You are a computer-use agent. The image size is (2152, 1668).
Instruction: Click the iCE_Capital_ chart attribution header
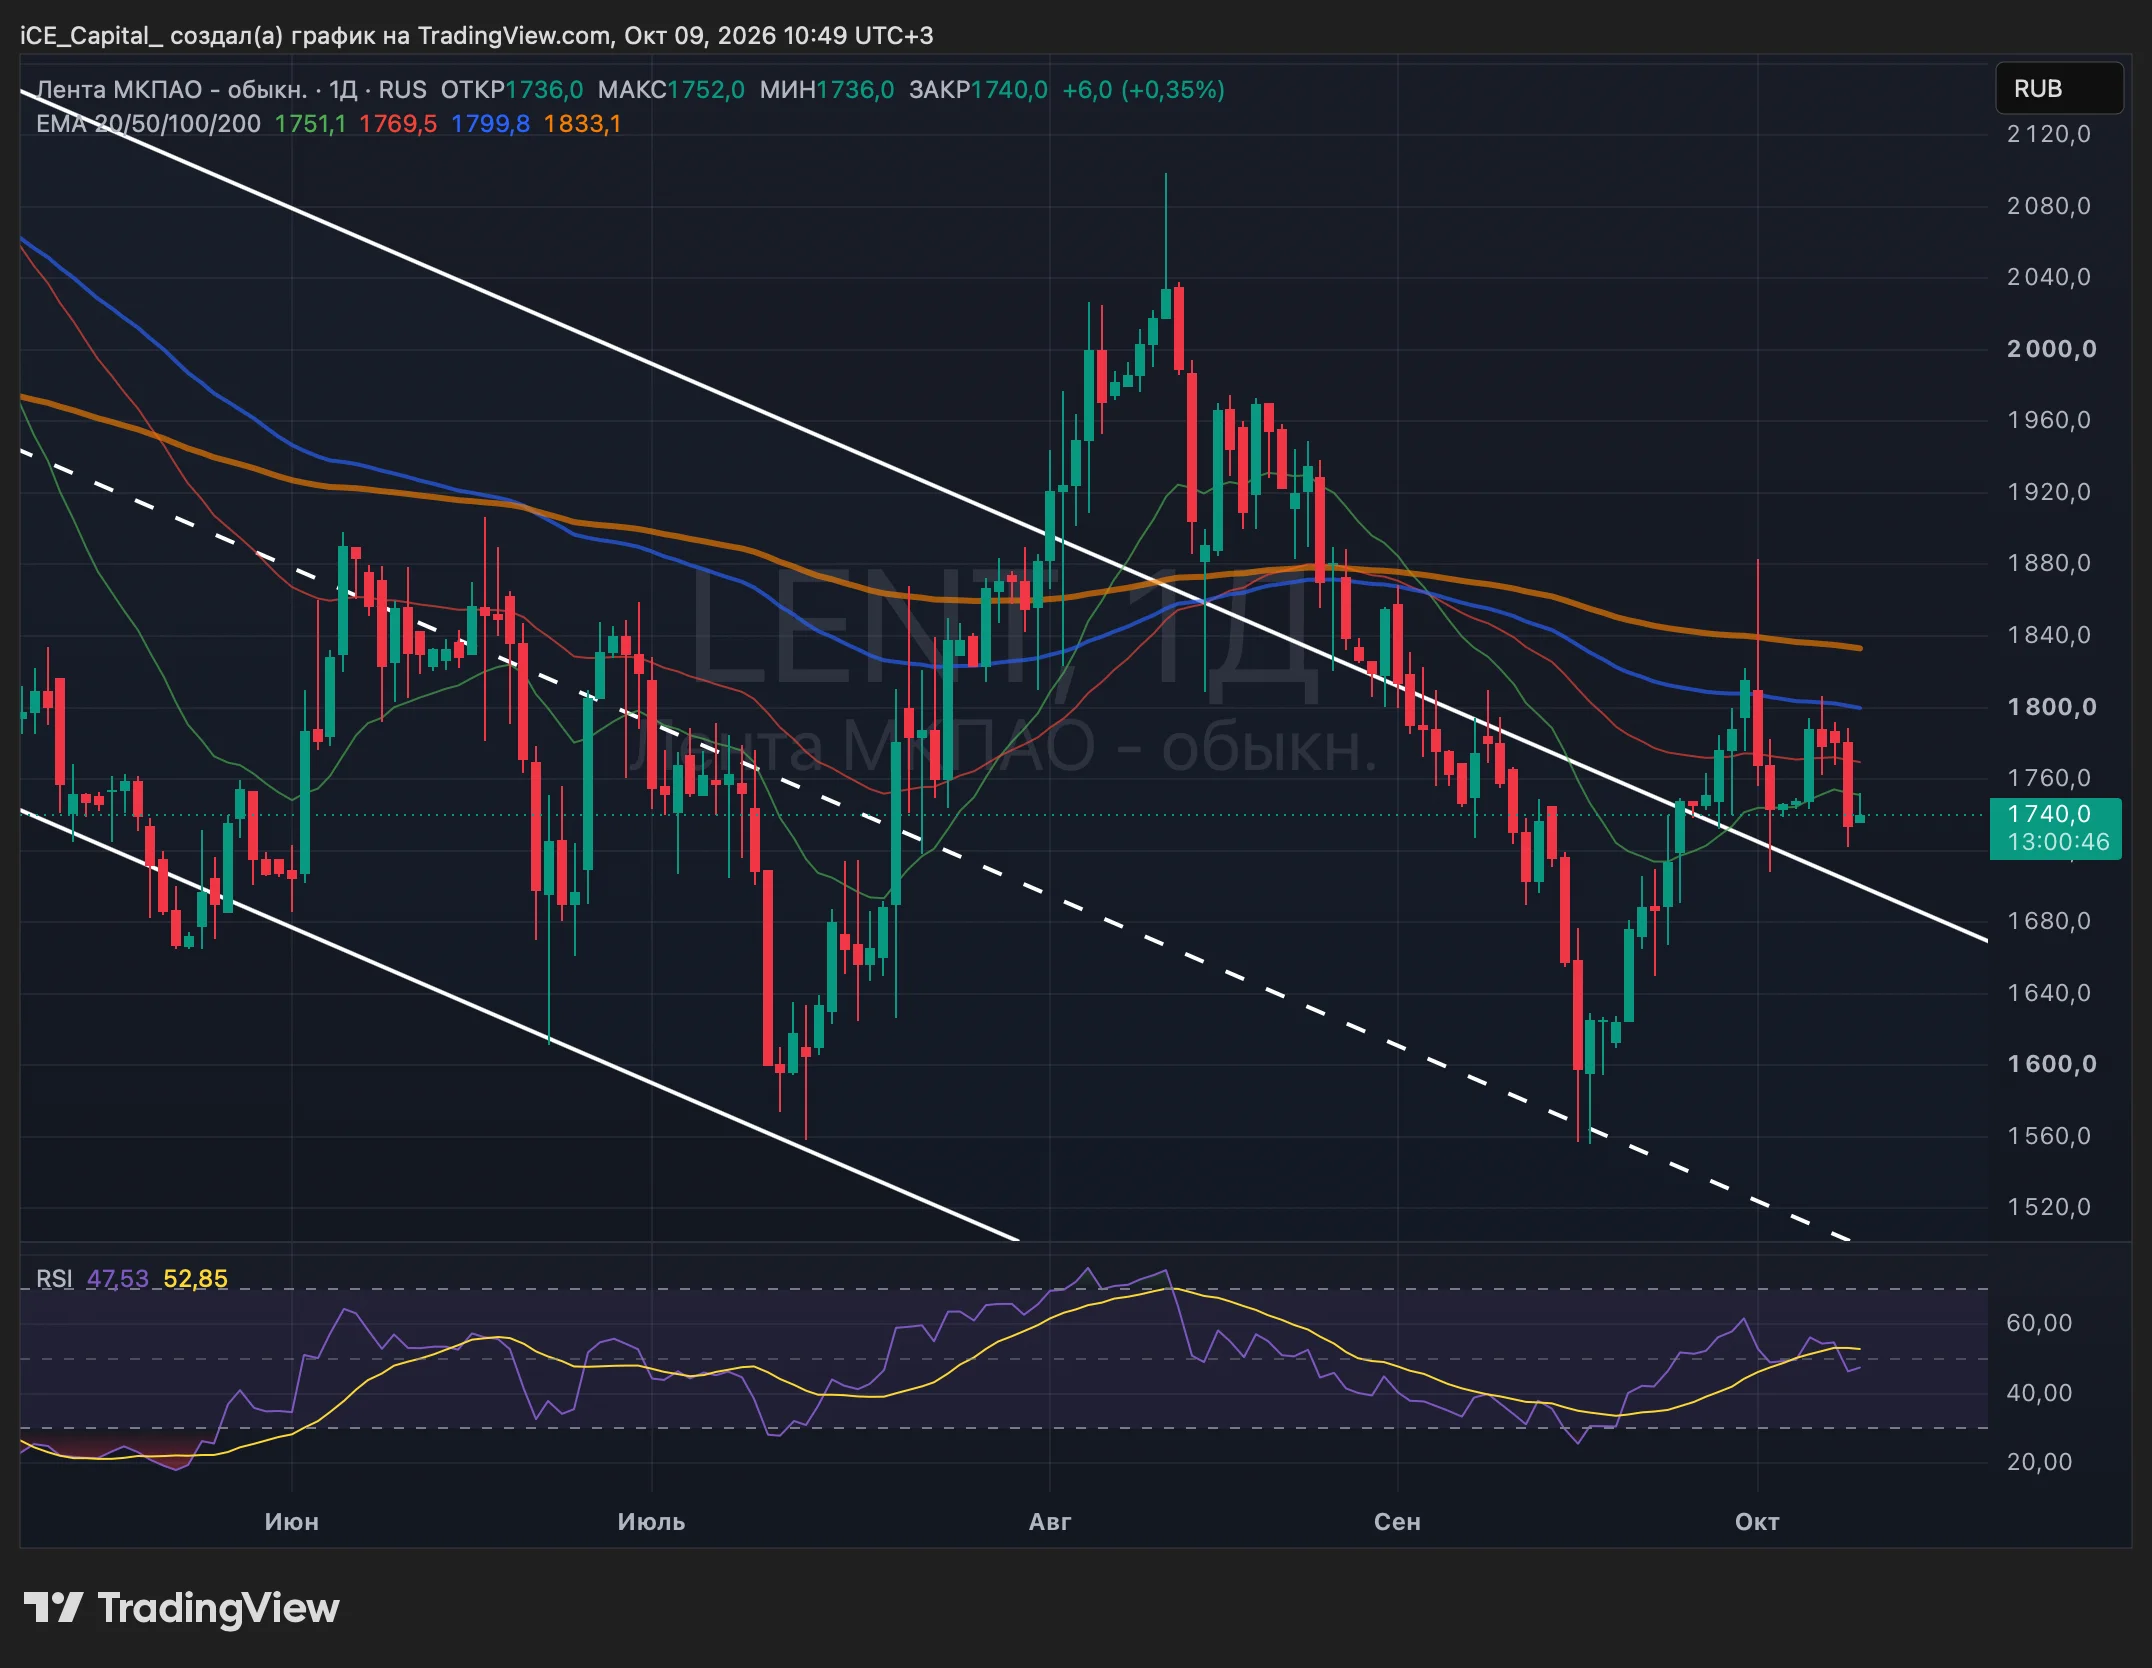coord(477,36)
